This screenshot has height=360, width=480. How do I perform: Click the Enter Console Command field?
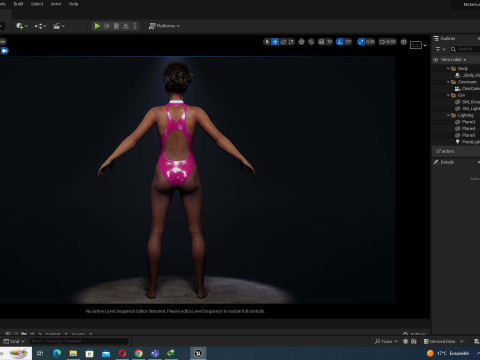click(79, 341)
